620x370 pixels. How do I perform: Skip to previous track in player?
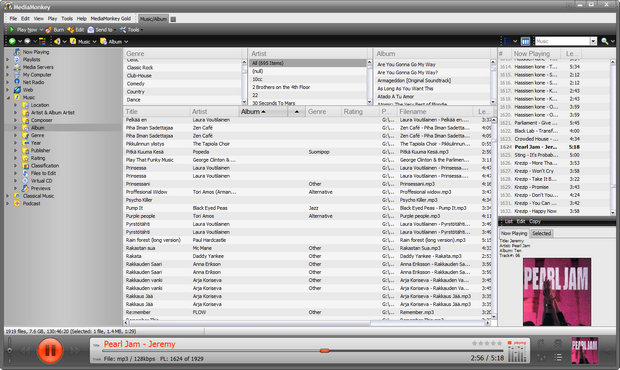[x=26, y=350]
